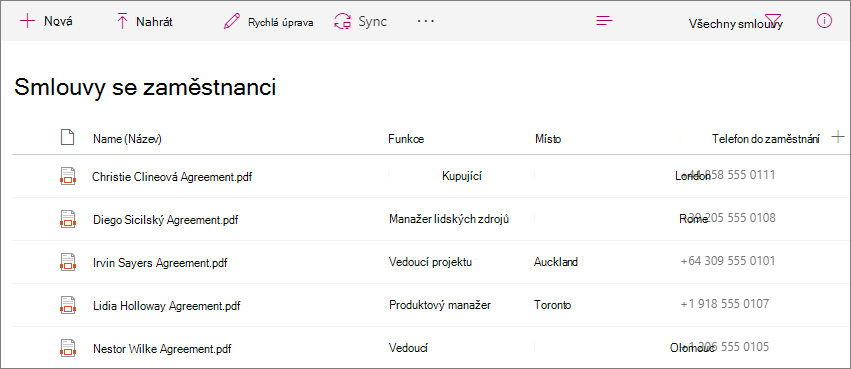This screenshot has height=369, width=851.
Task: Click the Rychlá úprava label
Action: pos(281,23)
